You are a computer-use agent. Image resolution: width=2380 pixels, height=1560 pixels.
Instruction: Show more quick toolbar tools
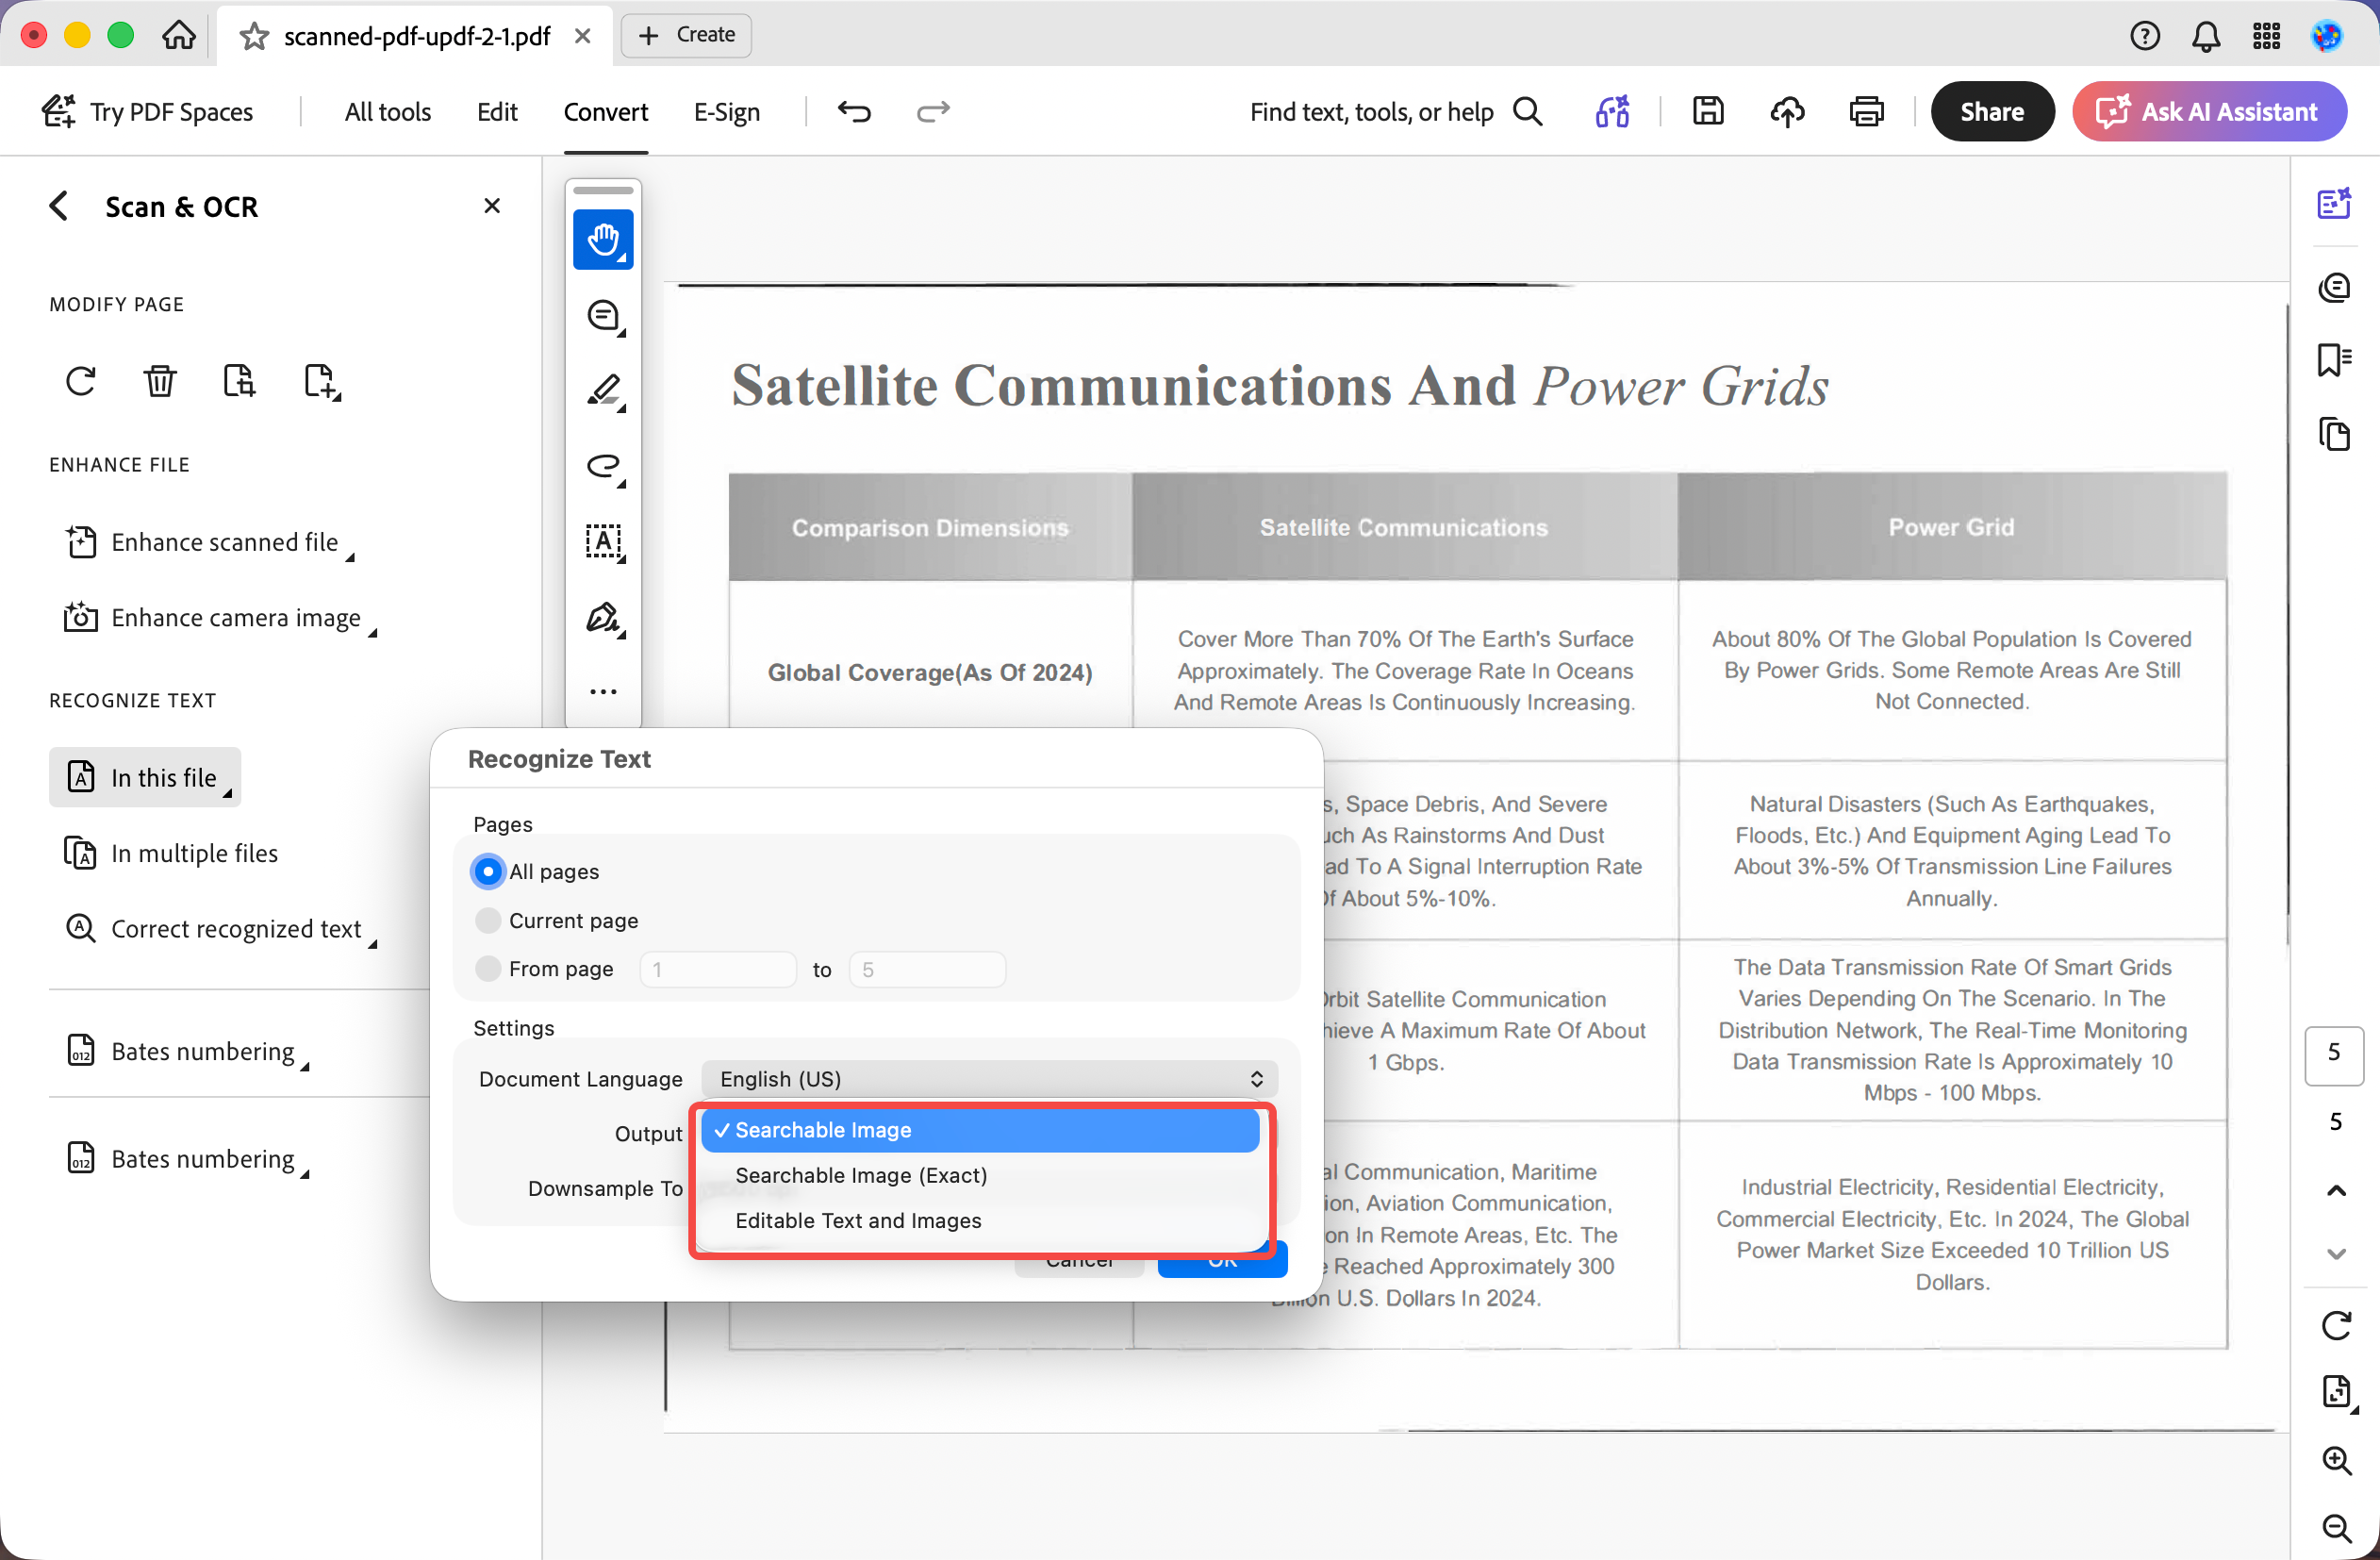point(603,691)
